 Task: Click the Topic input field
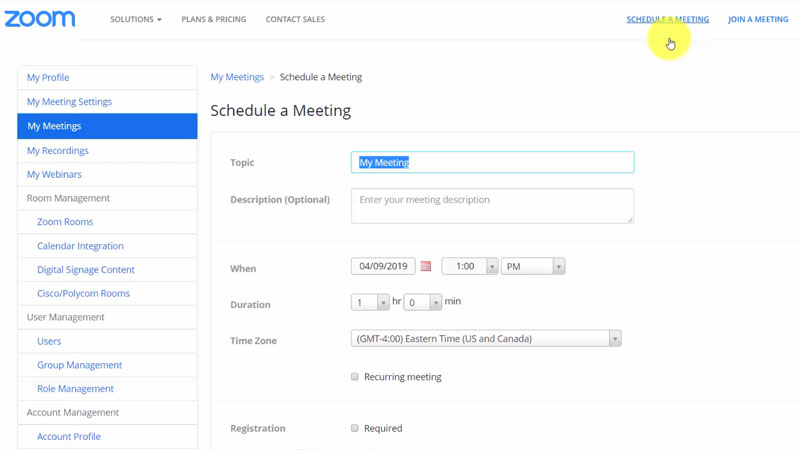click(x=492, y=162)
